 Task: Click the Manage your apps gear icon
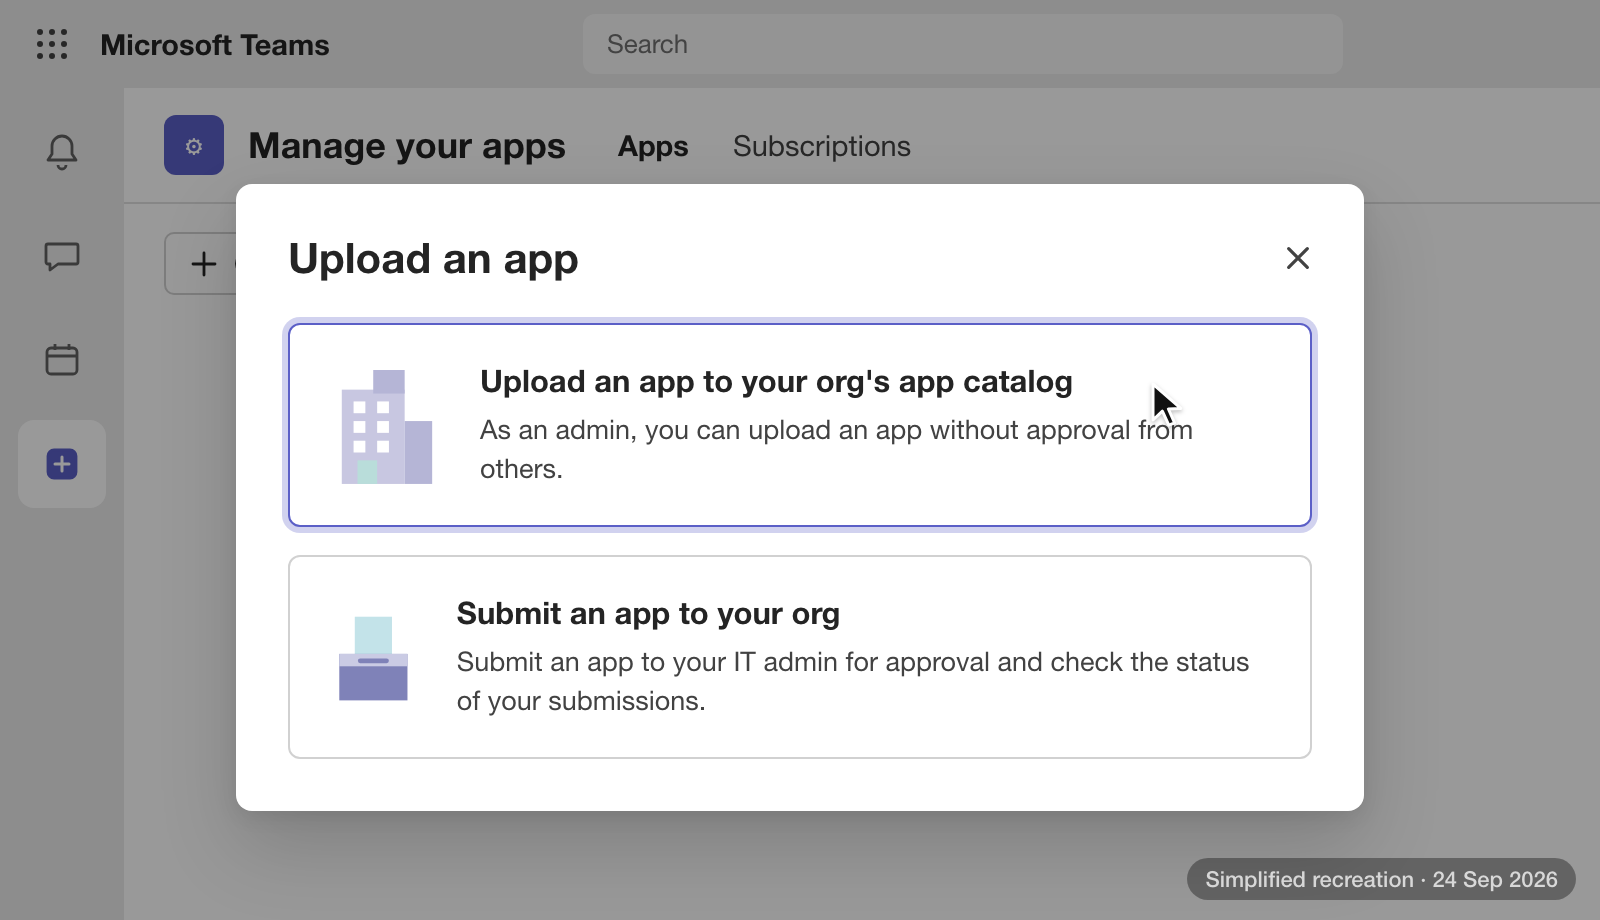(x=194, y=146)
